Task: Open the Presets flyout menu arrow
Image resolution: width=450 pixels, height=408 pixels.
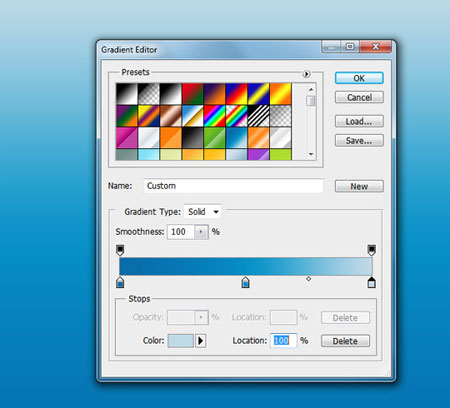Action: coord(306,74)
